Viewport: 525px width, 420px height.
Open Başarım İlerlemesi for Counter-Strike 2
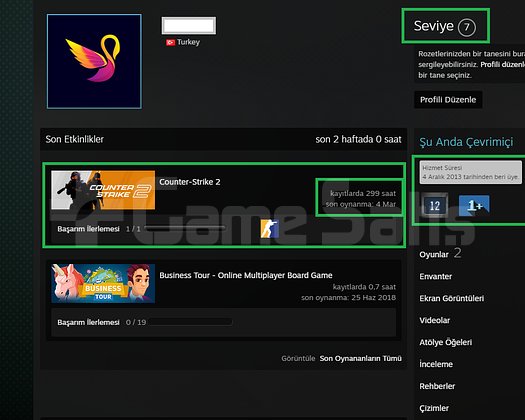pyautogui.click(x=88, y=229)
